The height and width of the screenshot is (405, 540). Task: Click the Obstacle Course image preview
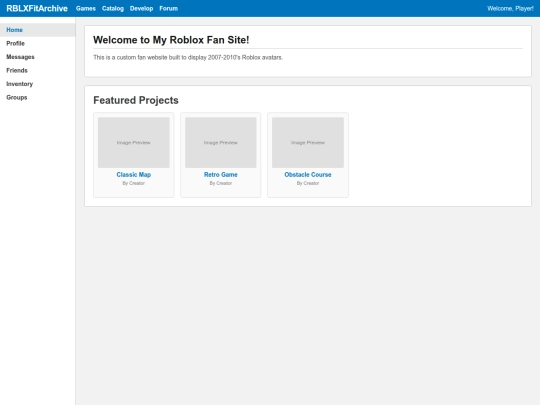pyautogui.click(x=308, y=143)
